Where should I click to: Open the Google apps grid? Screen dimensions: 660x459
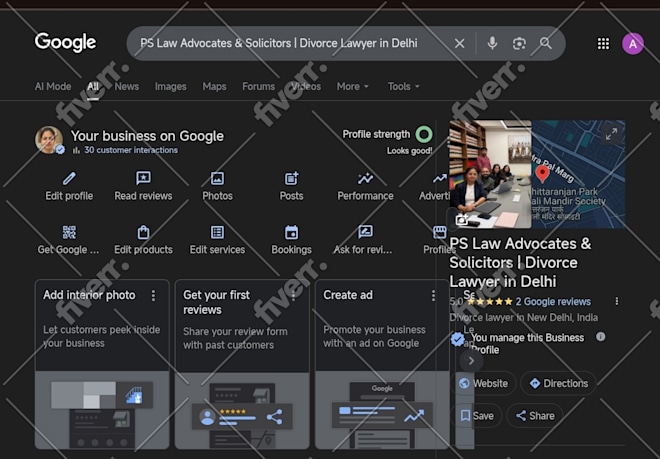point(603,43)
